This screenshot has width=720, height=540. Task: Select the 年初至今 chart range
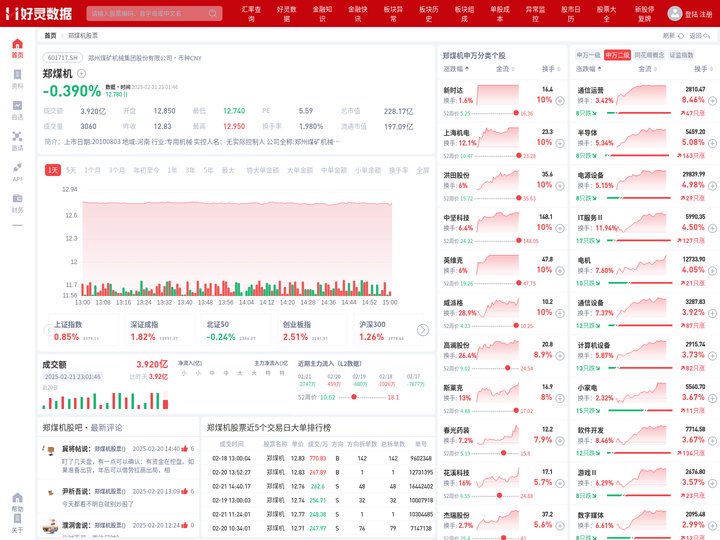[146, 170]
